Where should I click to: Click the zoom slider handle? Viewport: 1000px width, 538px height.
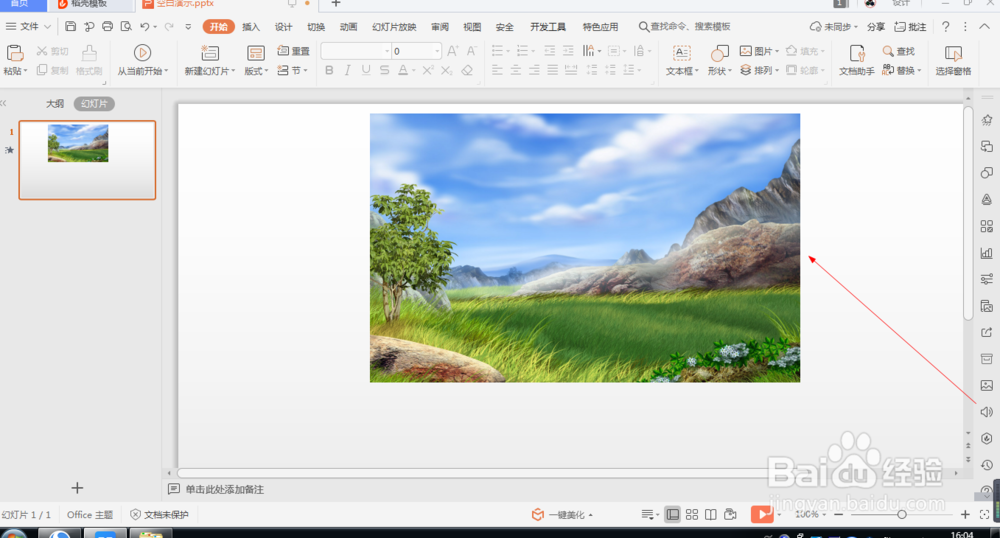tap(902, 514)
